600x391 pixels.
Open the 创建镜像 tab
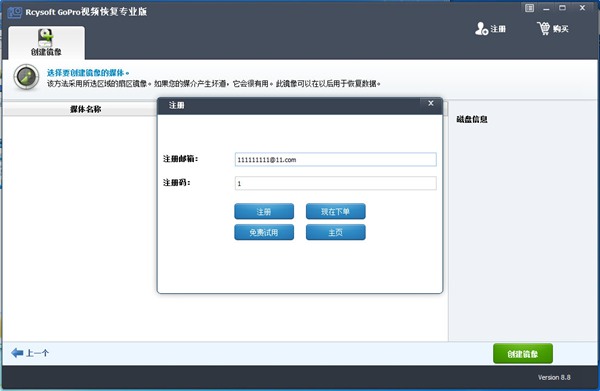(x=46, y=42)
